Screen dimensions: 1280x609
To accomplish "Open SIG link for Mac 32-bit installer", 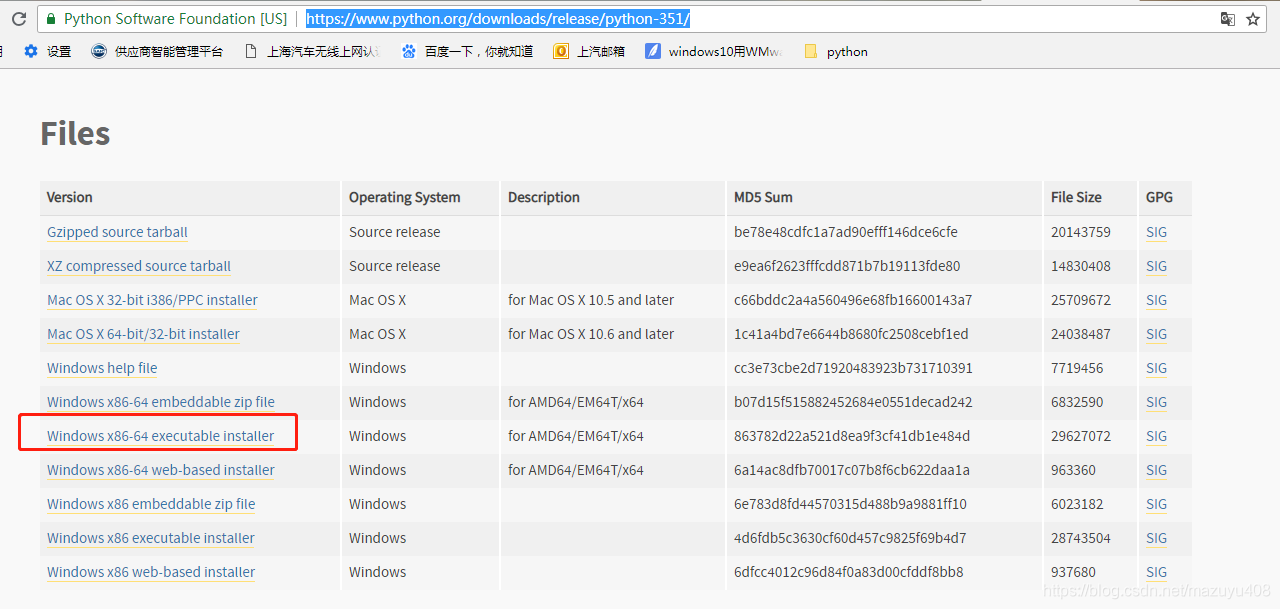I will tap(1156, 300).
